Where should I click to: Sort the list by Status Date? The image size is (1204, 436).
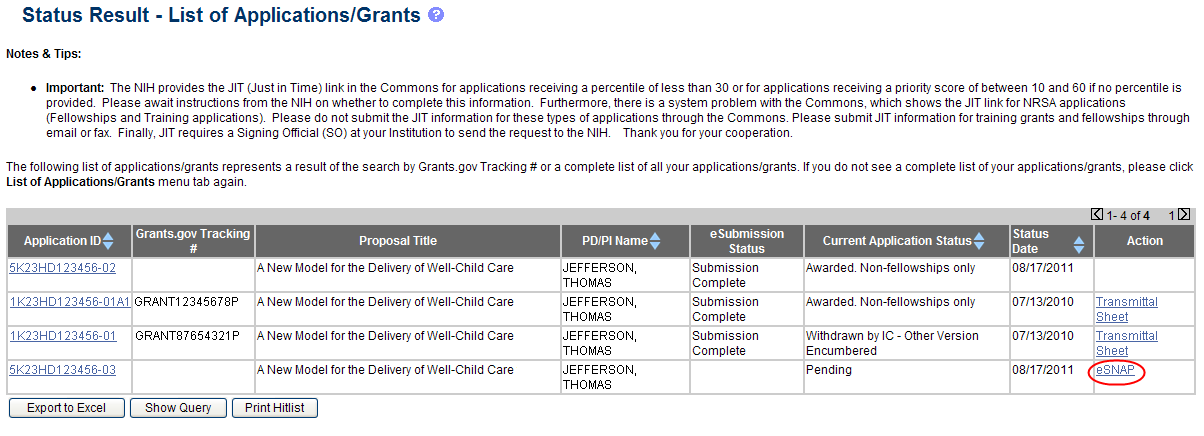[x=1078, y=242]
